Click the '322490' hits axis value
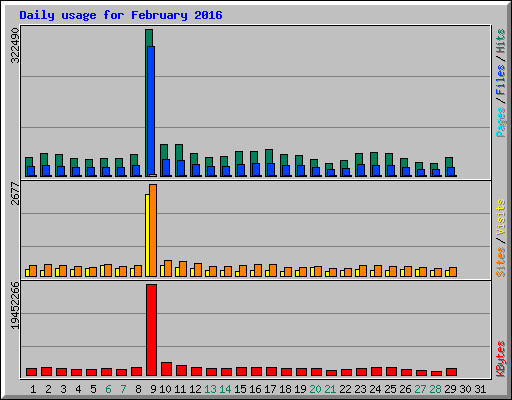This screenshot has width=512, height=400. click(15, 45)
